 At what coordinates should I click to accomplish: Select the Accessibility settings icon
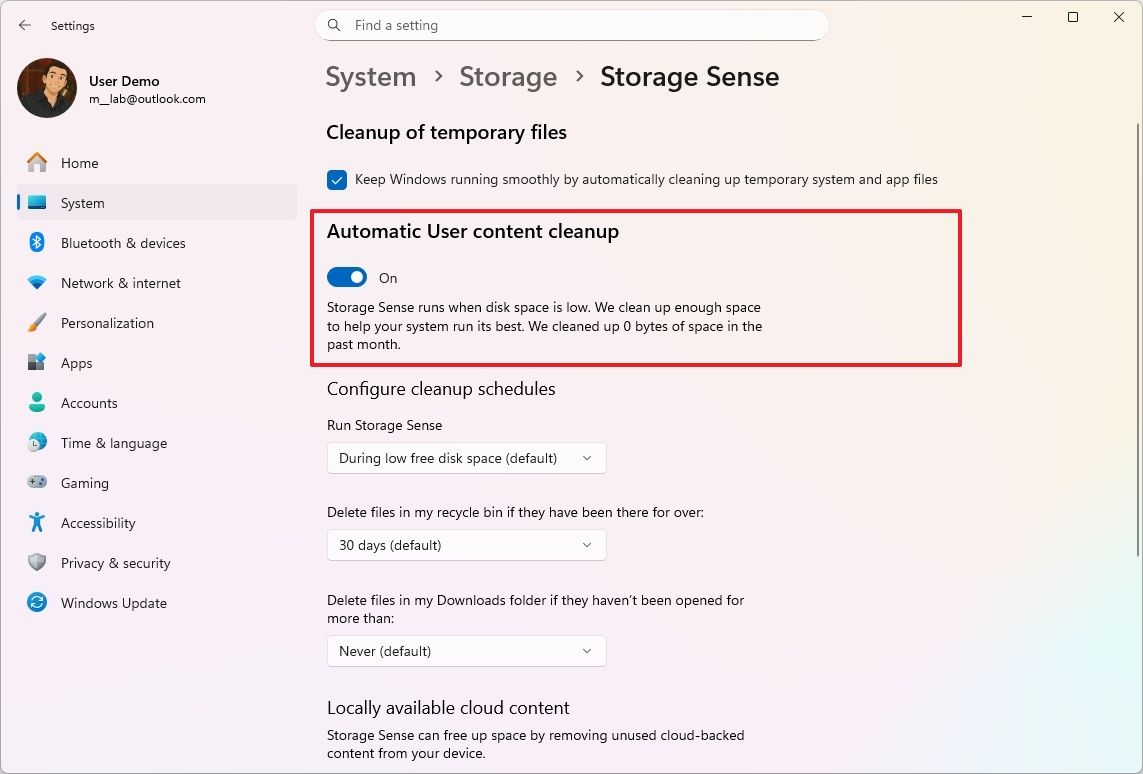point(36,522)
